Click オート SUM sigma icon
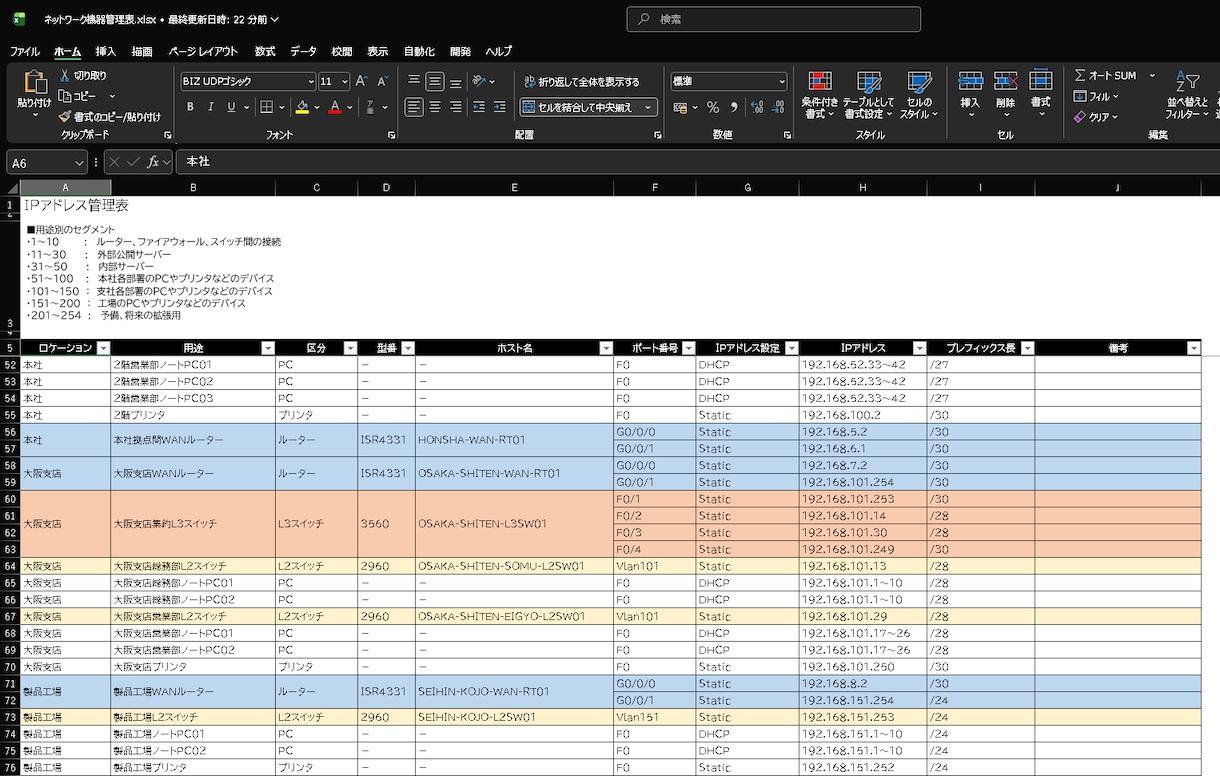1220x776 pixels. [1080, 76]
